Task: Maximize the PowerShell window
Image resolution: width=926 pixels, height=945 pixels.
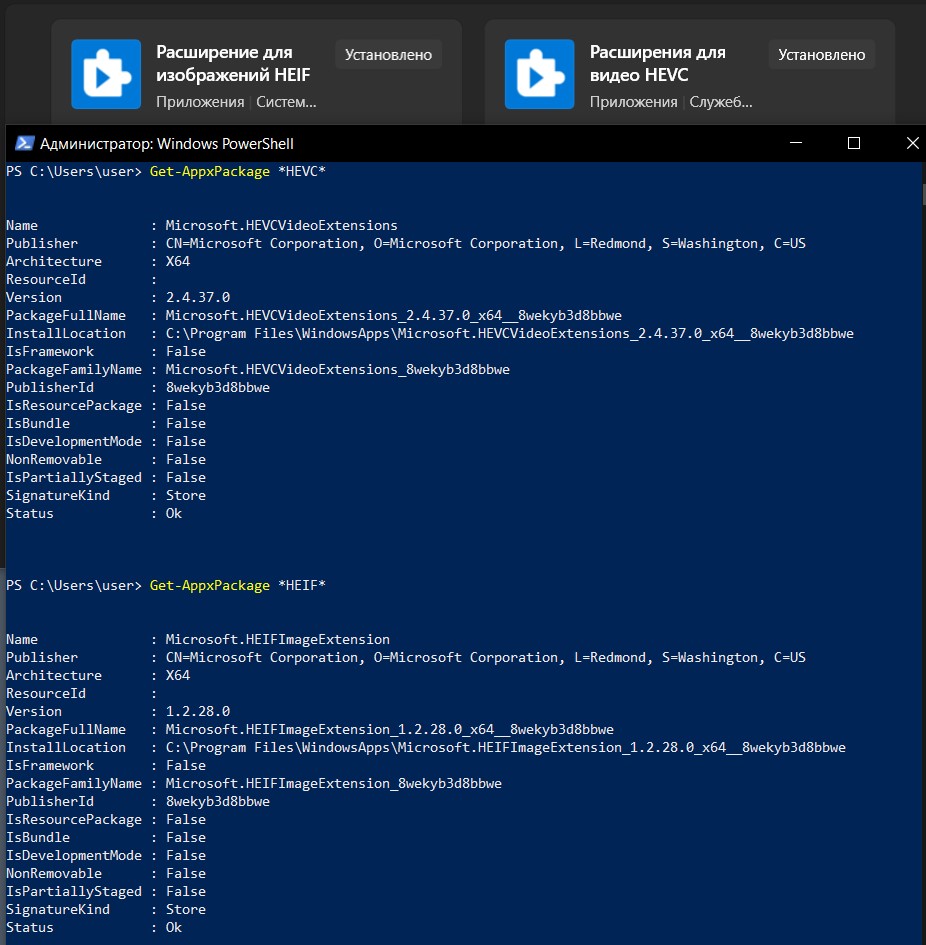Action: (854, 143)
